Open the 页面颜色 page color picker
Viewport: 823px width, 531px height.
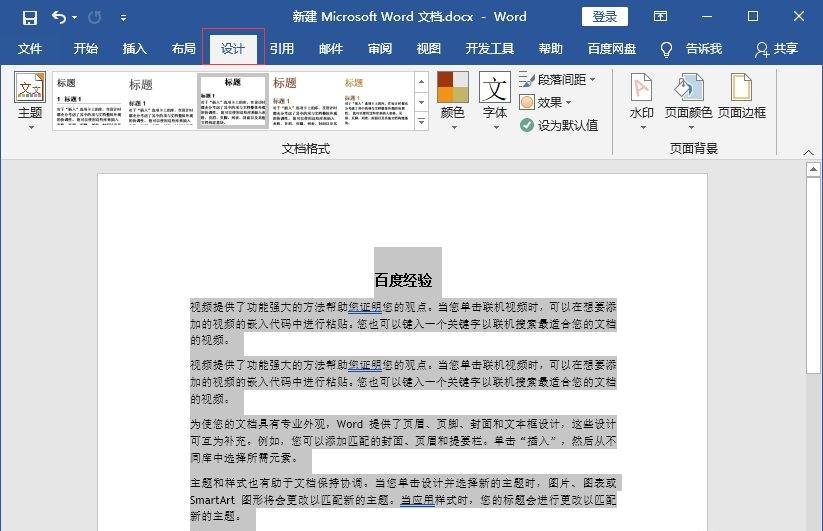(688, 101)
